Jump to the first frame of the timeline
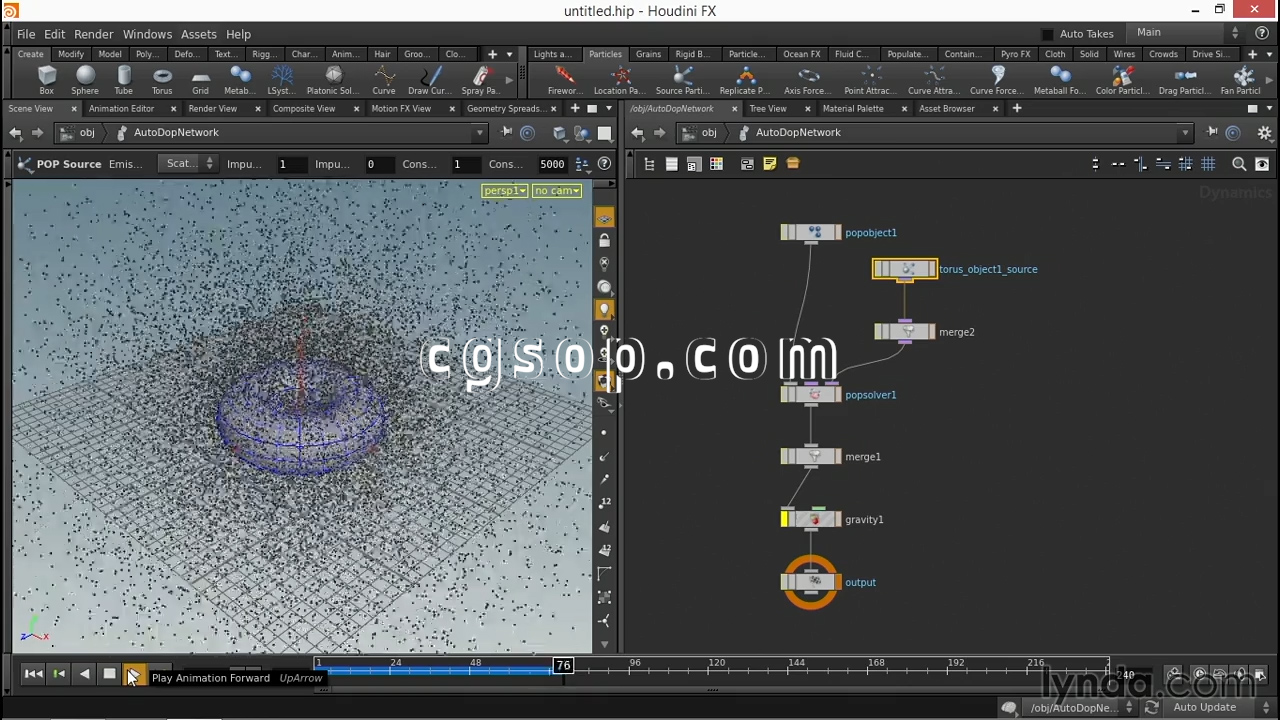The height and width of the screenshot is (720, 1280). (33, 674)
